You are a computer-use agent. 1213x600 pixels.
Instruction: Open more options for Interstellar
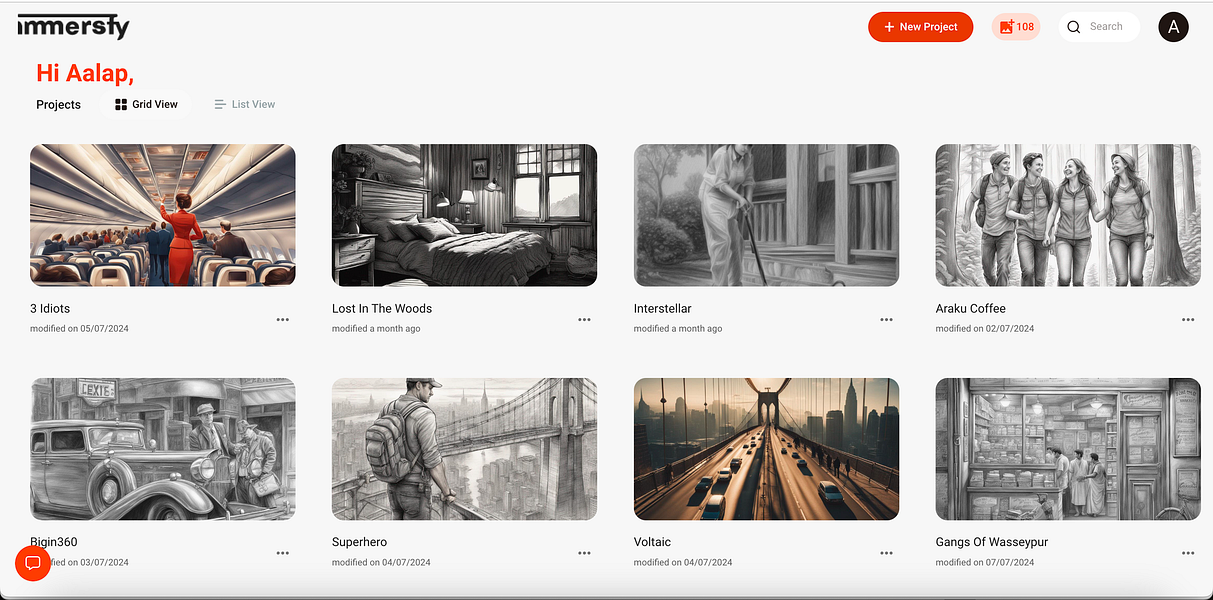[x=886, y=320]
